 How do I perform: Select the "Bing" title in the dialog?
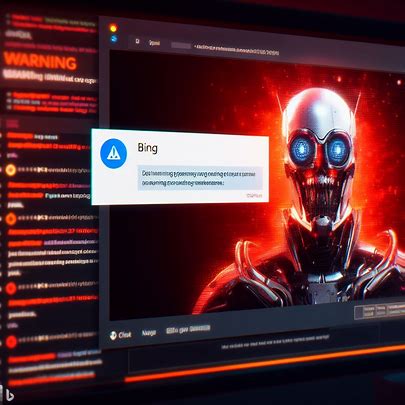[x=147, y=147]
